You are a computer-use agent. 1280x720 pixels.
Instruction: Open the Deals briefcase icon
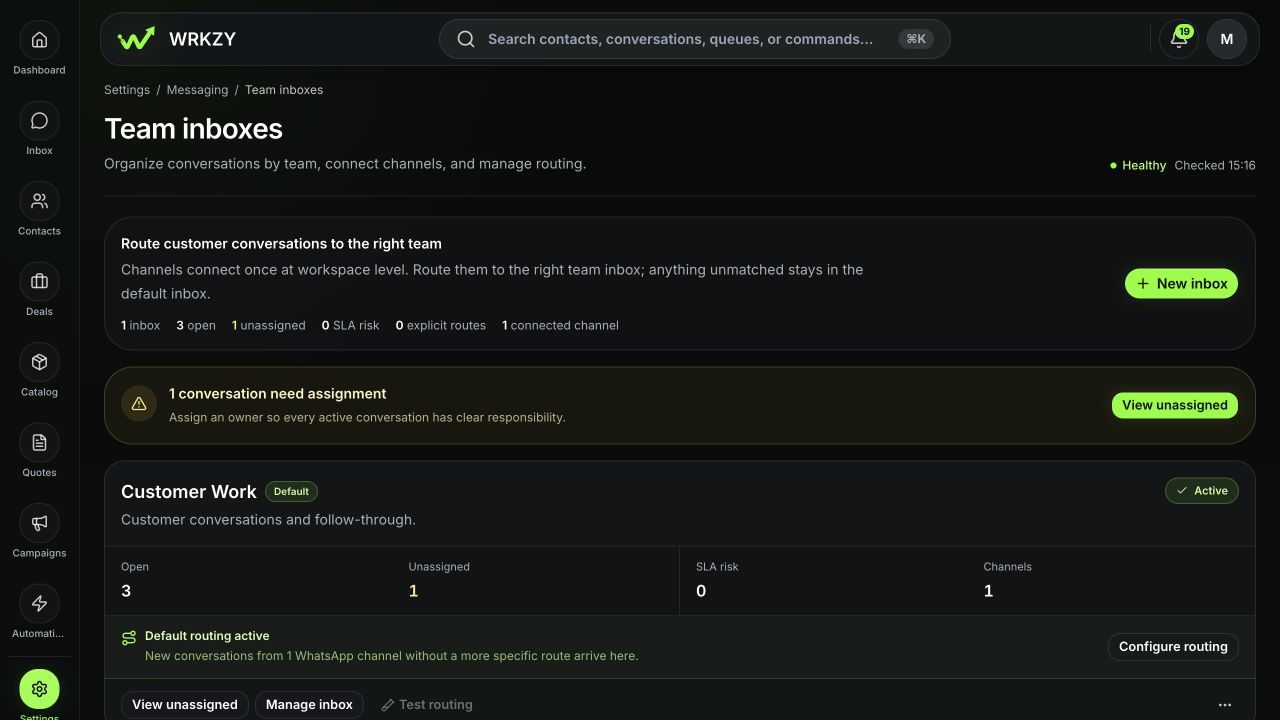click(x=39, y=282)
